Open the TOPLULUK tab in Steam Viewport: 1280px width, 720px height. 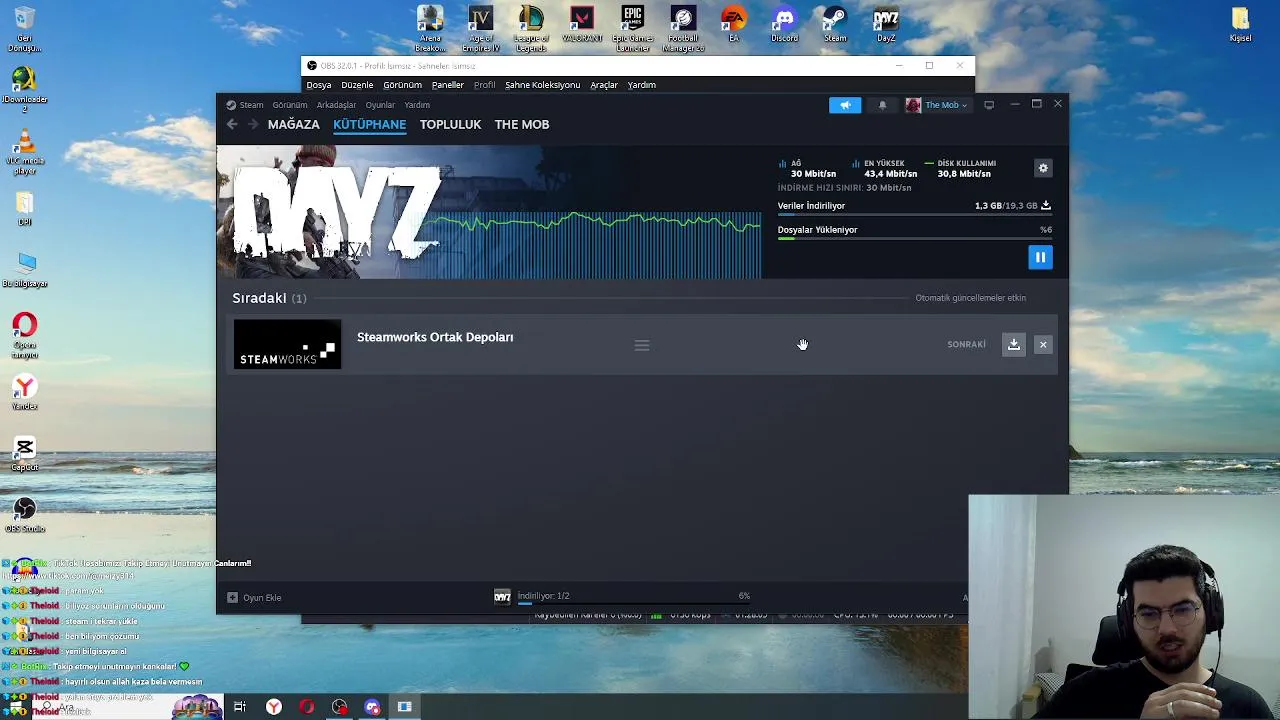(x=450, y=124)
